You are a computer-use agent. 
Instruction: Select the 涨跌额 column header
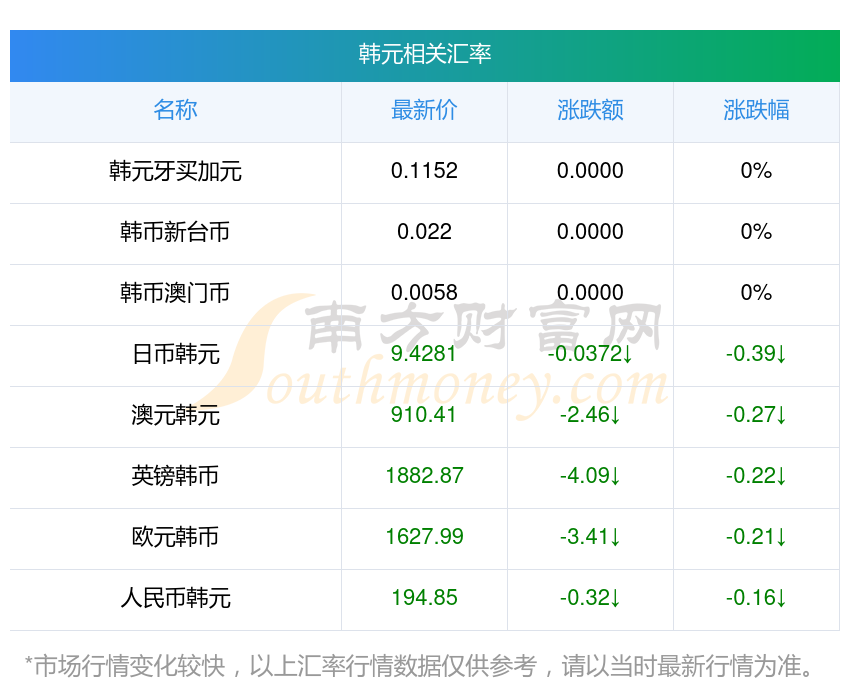[590, 110]
